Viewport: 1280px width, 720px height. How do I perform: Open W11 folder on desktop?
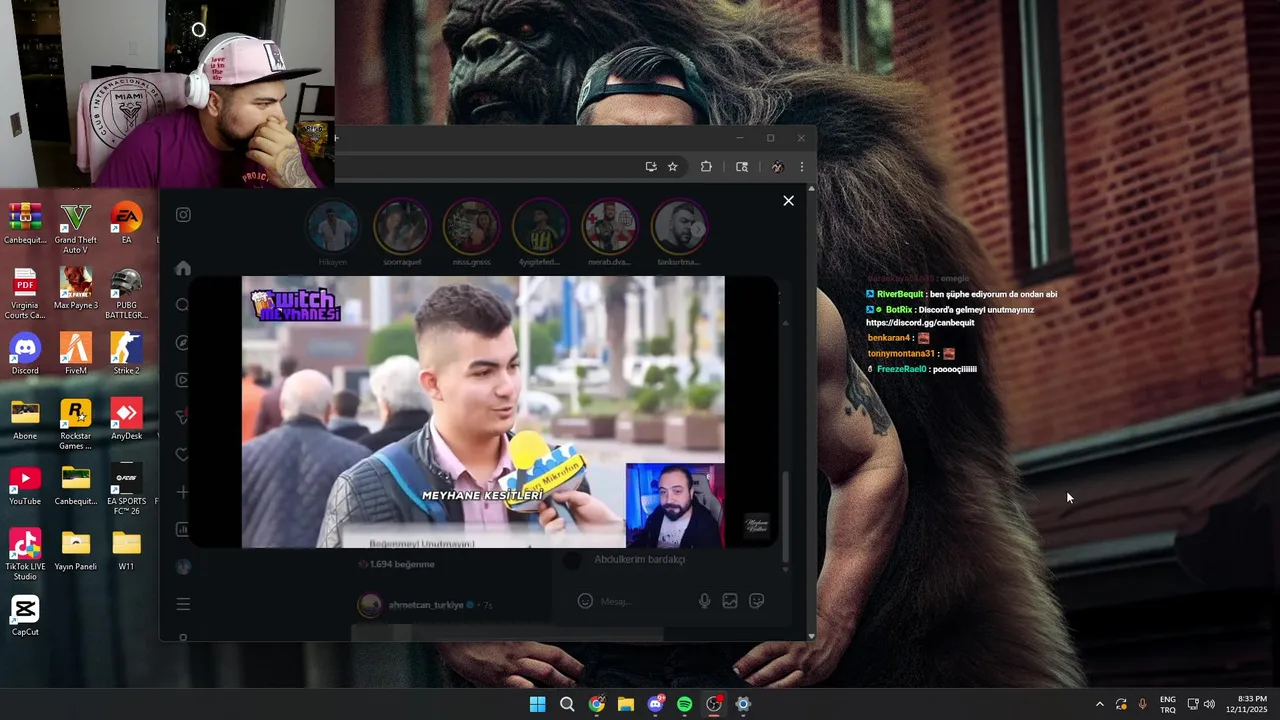pyautogui.click(x=126, y=550)
